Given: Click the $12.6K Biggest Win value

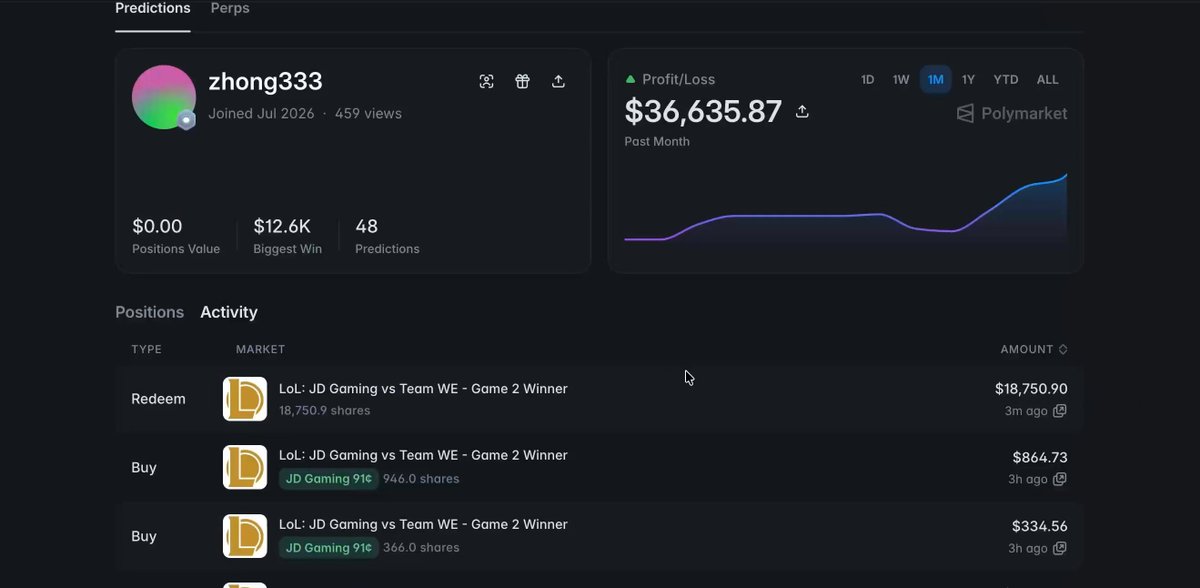Looking at the screenshot, I should click(x=282, y=227).
